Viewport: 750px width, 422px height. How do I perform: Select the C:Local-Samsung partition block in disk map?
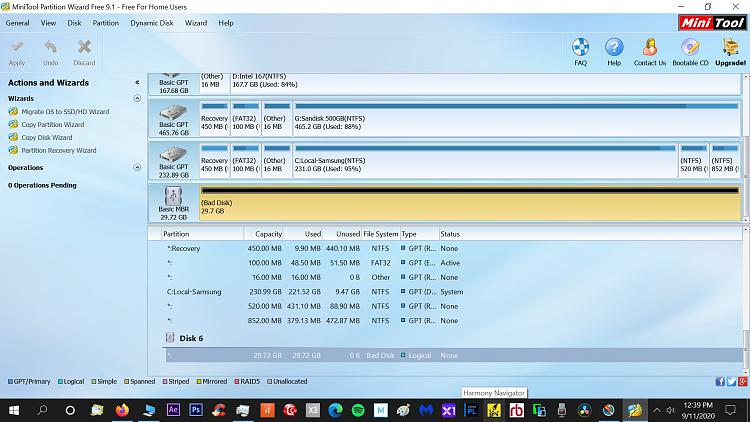tap(485, 161)
